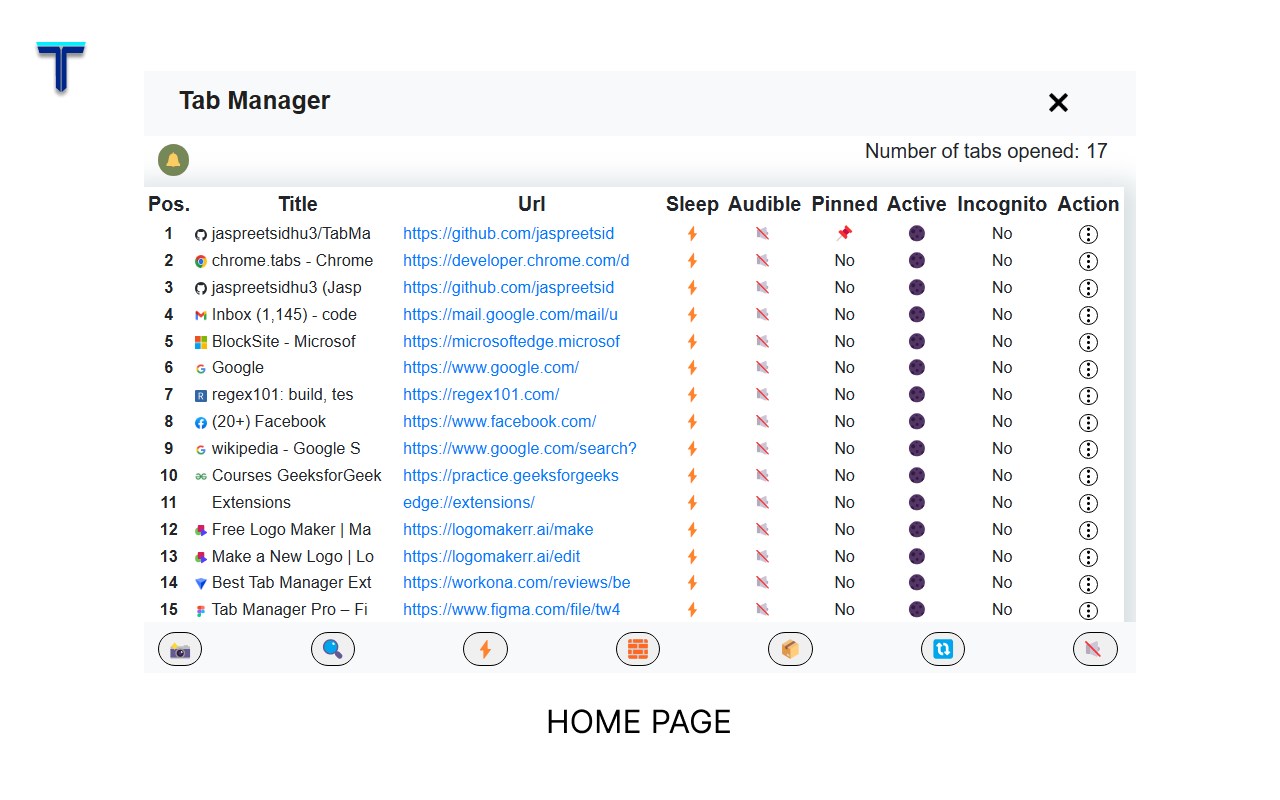Open action menu for Tab Manager Pro row
This screenshot has width=1280, height=800.
(1088, 611)
